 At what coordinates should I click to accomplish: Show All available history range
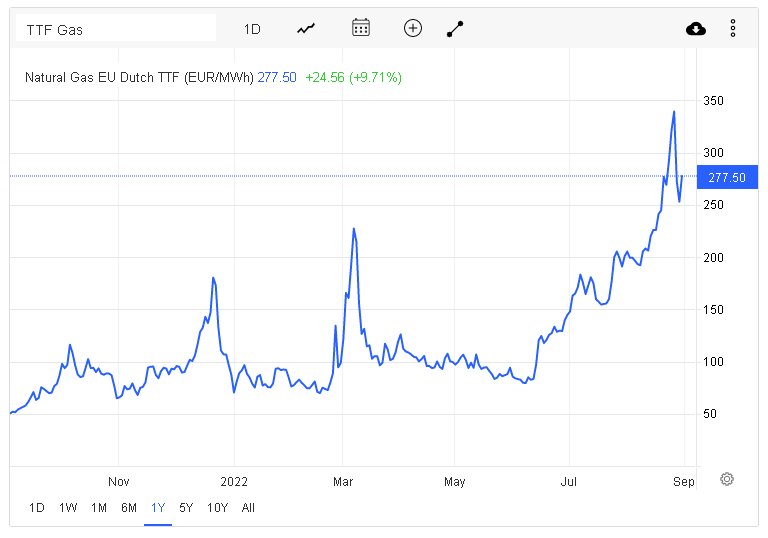click(x=248, y=508)
